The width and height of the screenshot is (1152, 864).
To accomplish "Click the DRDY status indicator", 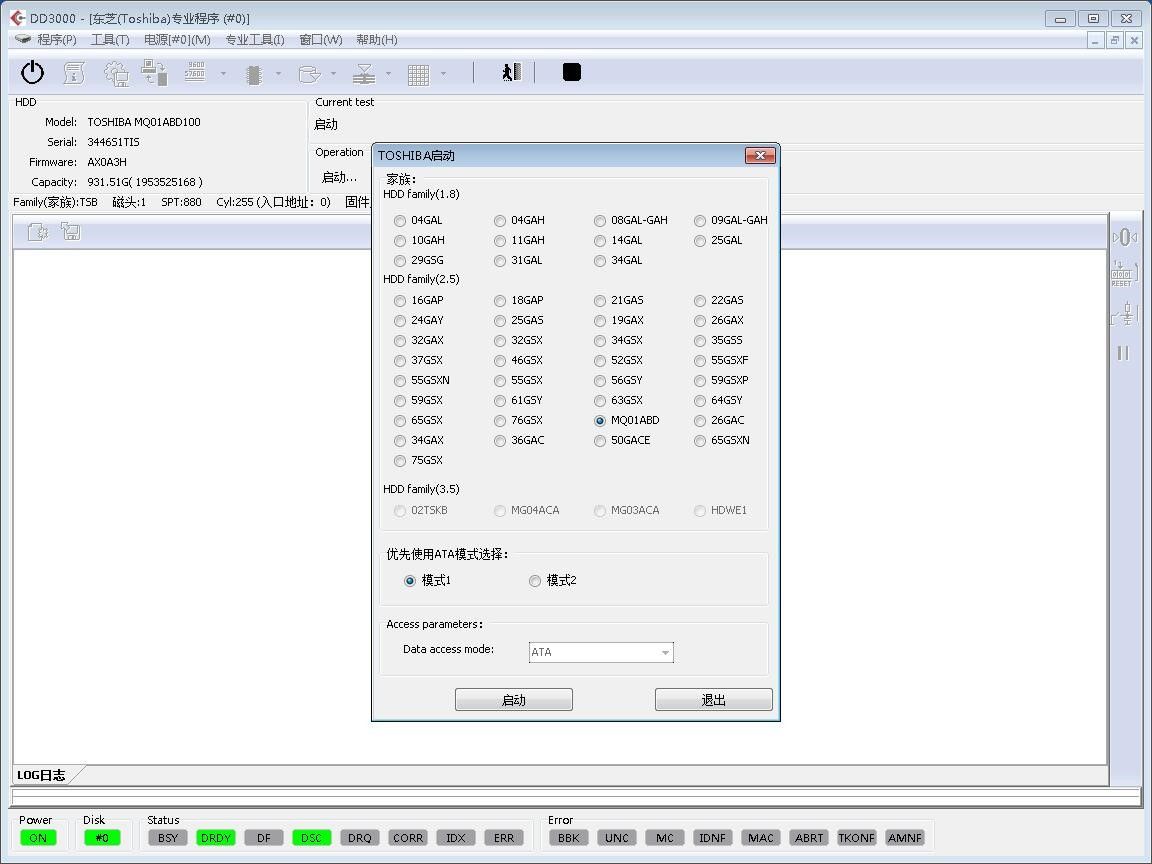I will pyautogui.click(x=216, y=838).
